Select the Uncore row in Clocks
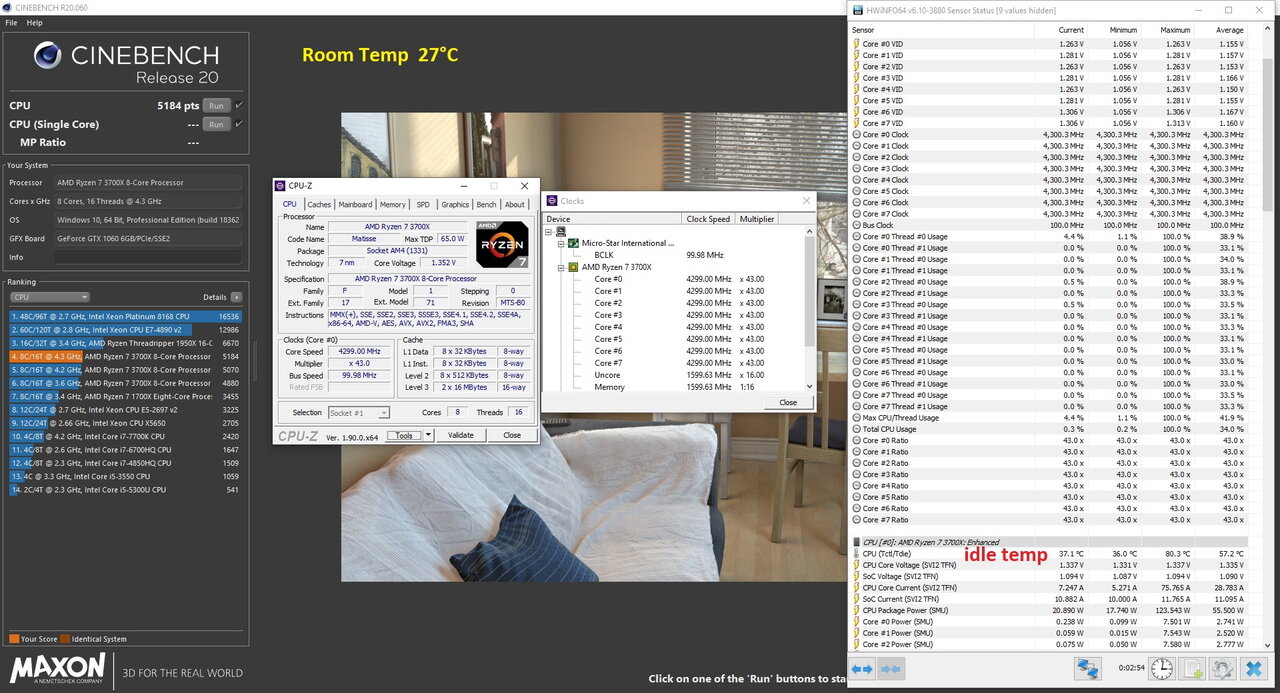The image size is (1280, 693). (x=678, y=375)
